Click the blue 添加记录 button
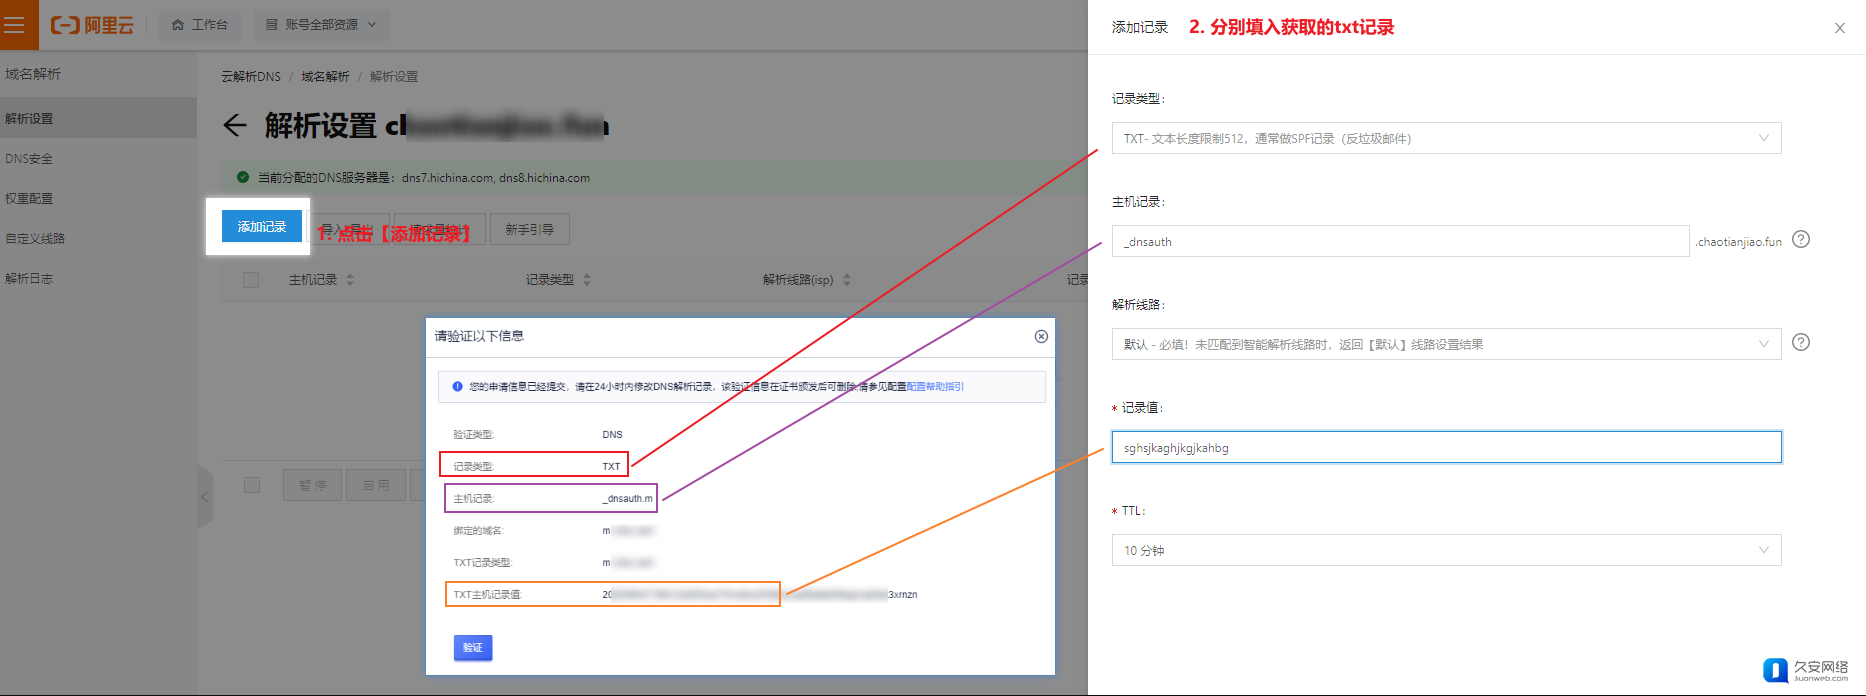The height and width of the screenshot is (696, 1866). click(x=262, y=227)
